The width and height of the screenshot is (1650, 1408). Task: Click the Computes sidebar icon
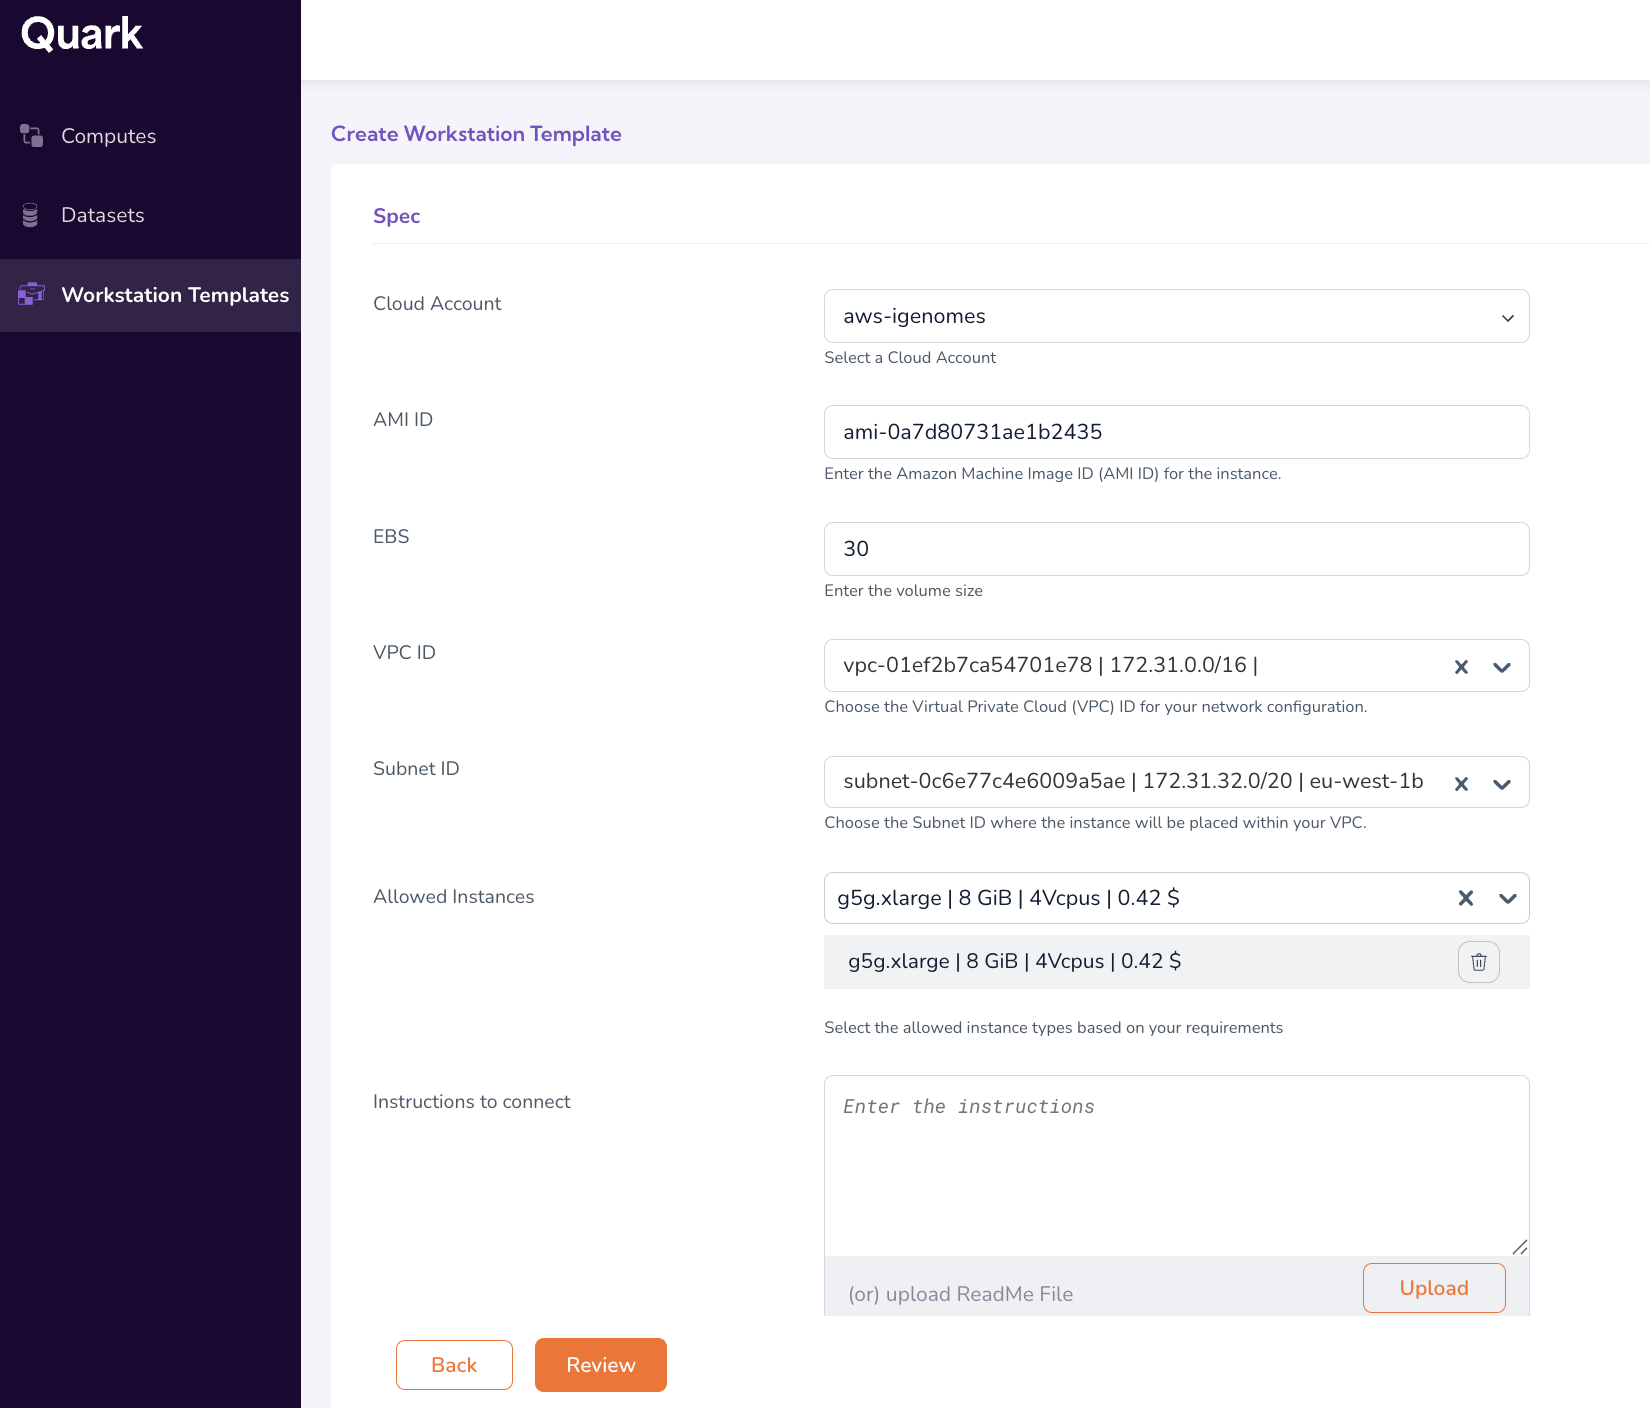coord(31,135)
